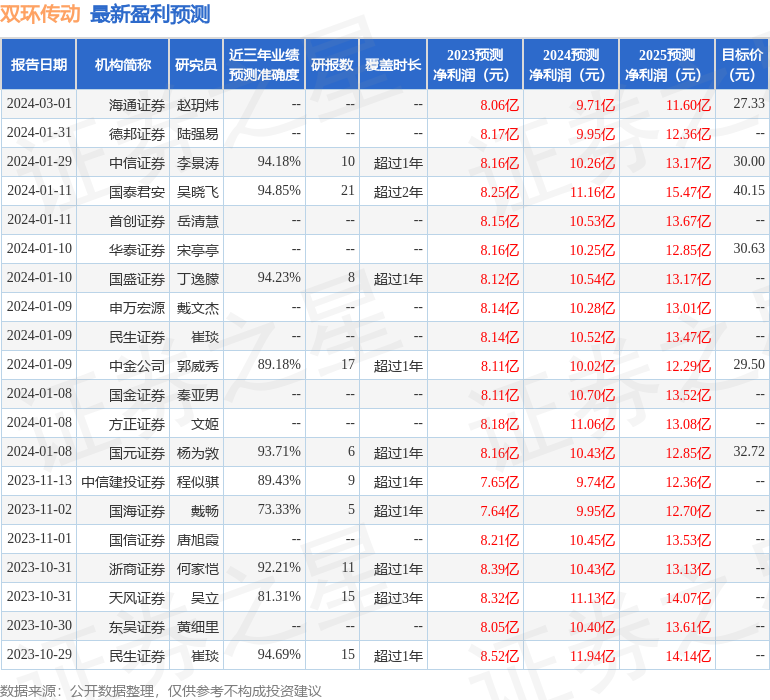Click the institution 德邦证券
This screenshot has width=770, height=700.
137,134
